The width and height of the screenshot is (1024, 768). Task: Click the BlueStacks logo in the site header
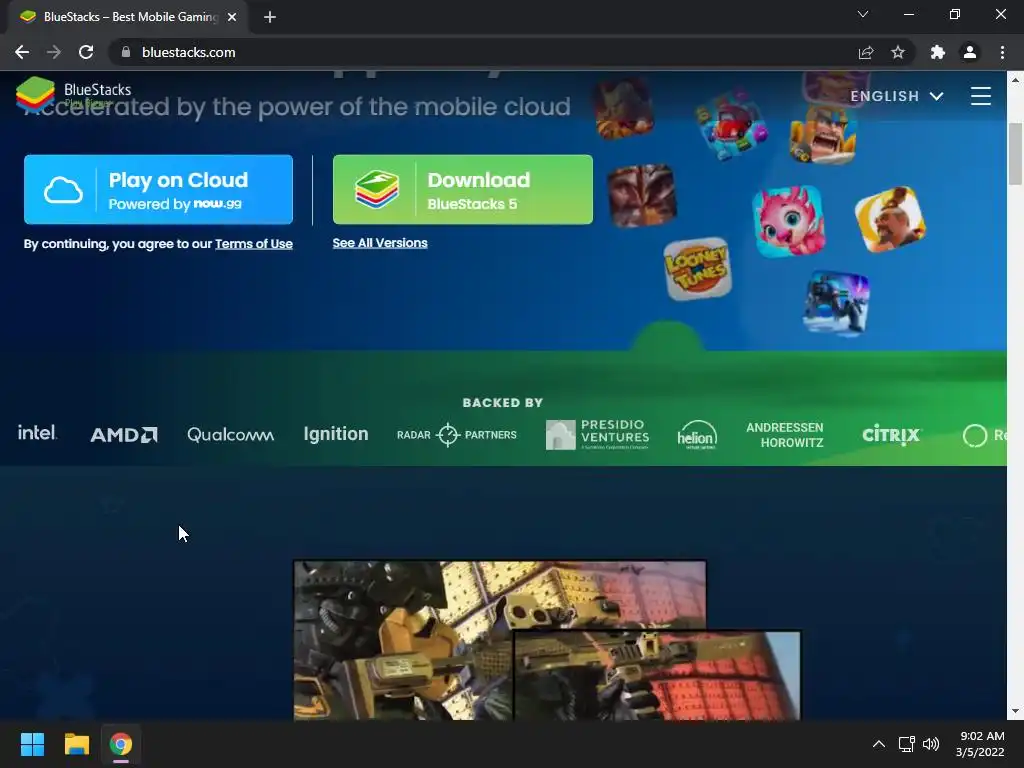tap(73, 95)
